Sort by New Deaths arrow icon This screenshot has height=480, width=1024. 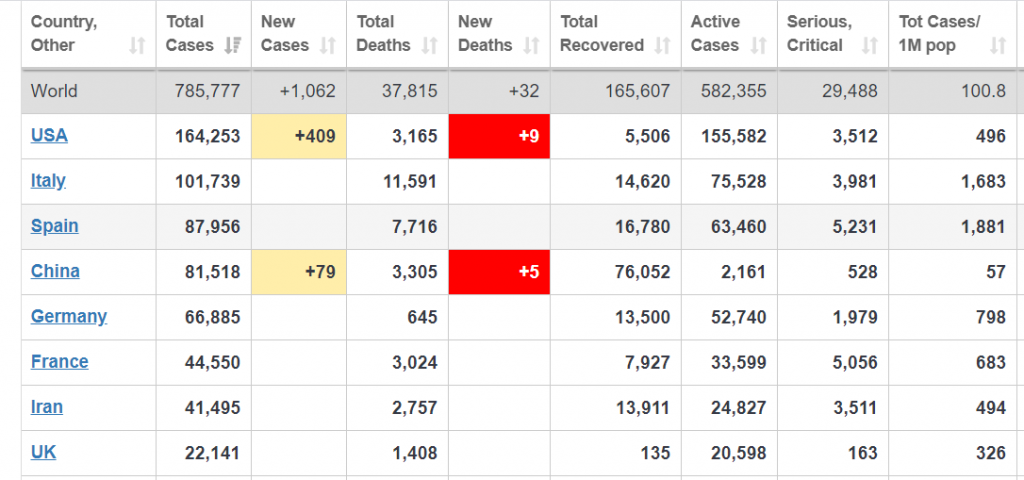tap(532, 46)
